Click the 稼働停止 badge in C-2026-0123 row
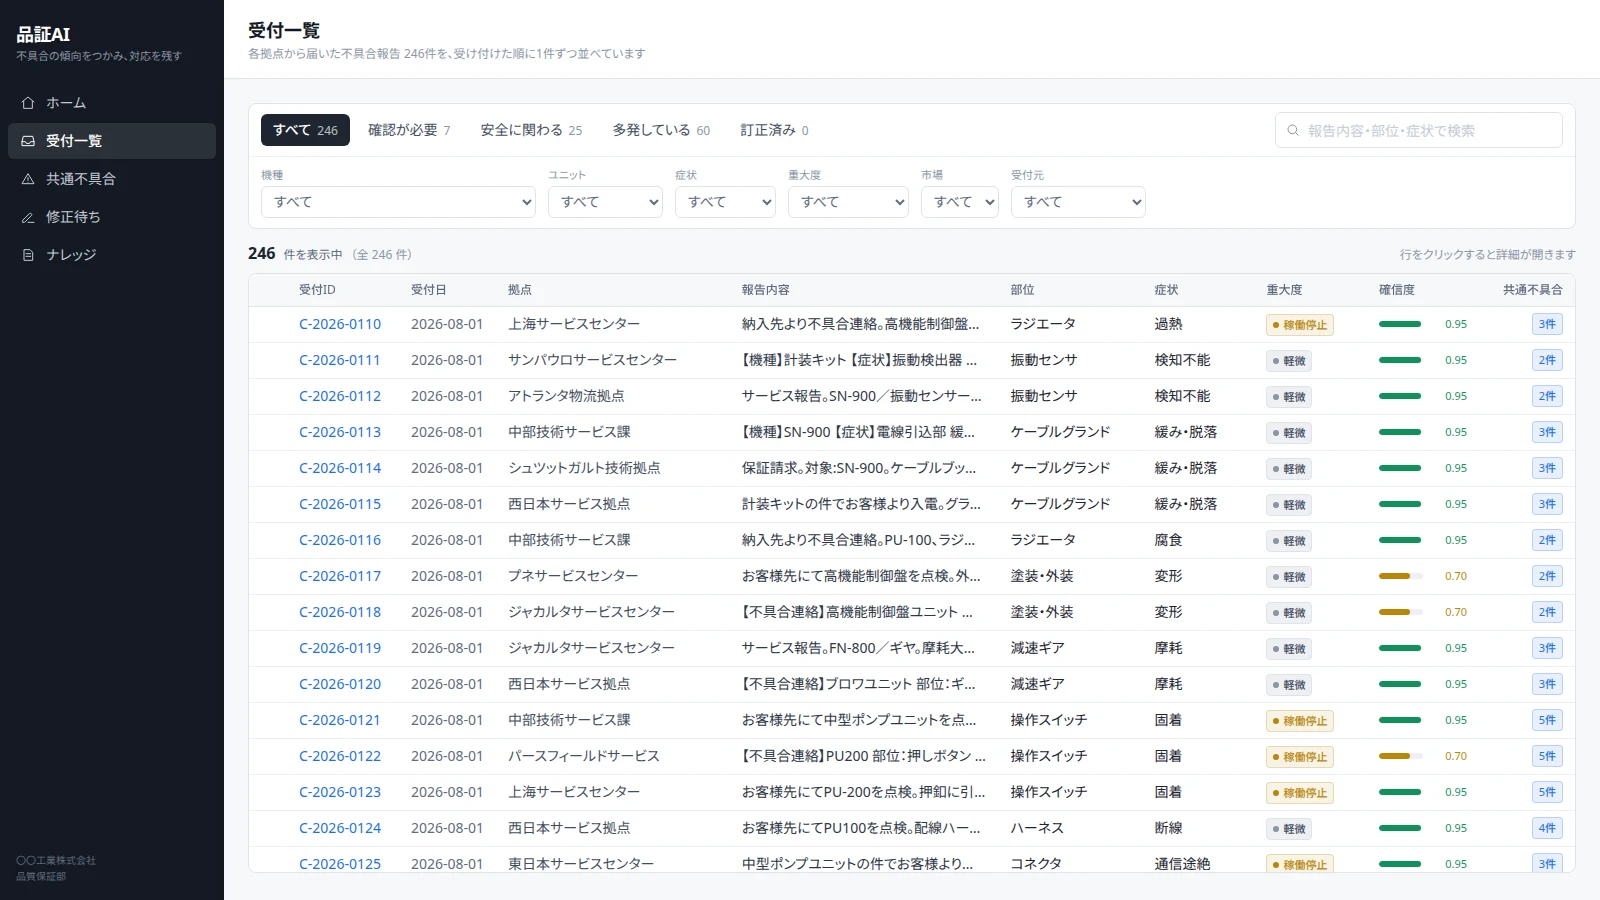This screenshot has height=900, width=1600. point(1300,793)
